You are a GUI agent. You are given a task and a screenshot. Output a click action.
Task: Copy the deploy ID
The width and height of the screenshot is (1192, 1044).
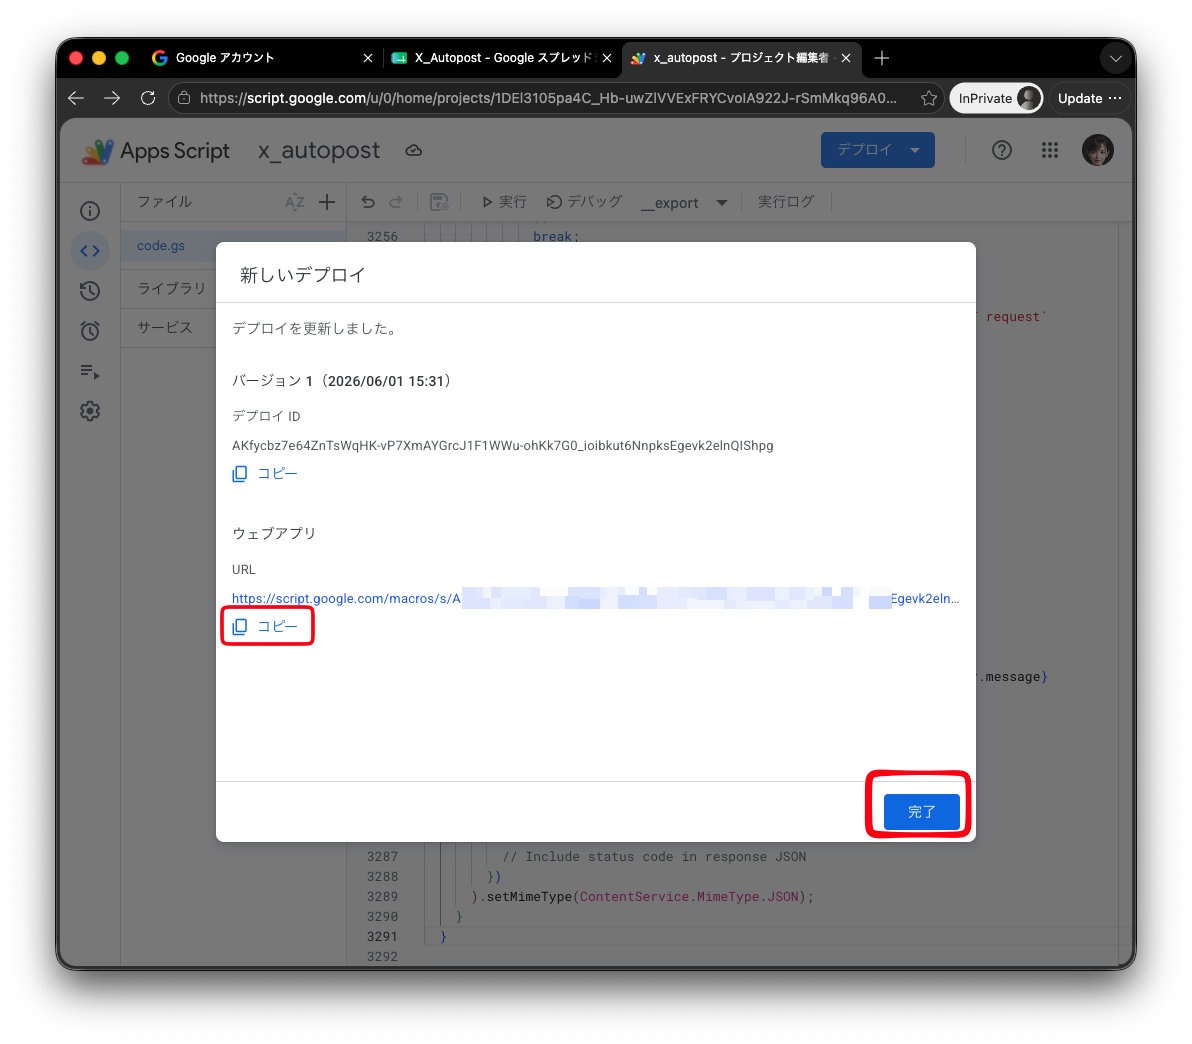click(x=265, y=473)
